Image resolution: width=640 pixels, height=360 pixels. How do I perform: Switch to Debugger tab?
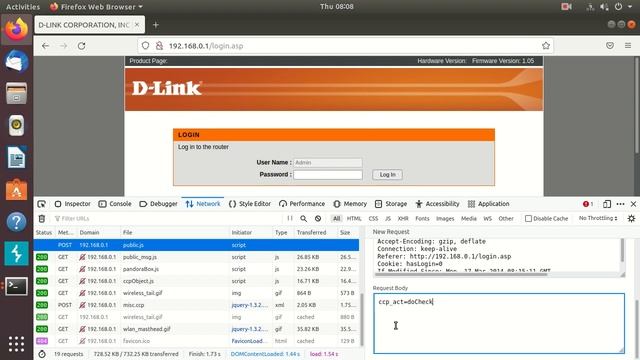(158, 204)
